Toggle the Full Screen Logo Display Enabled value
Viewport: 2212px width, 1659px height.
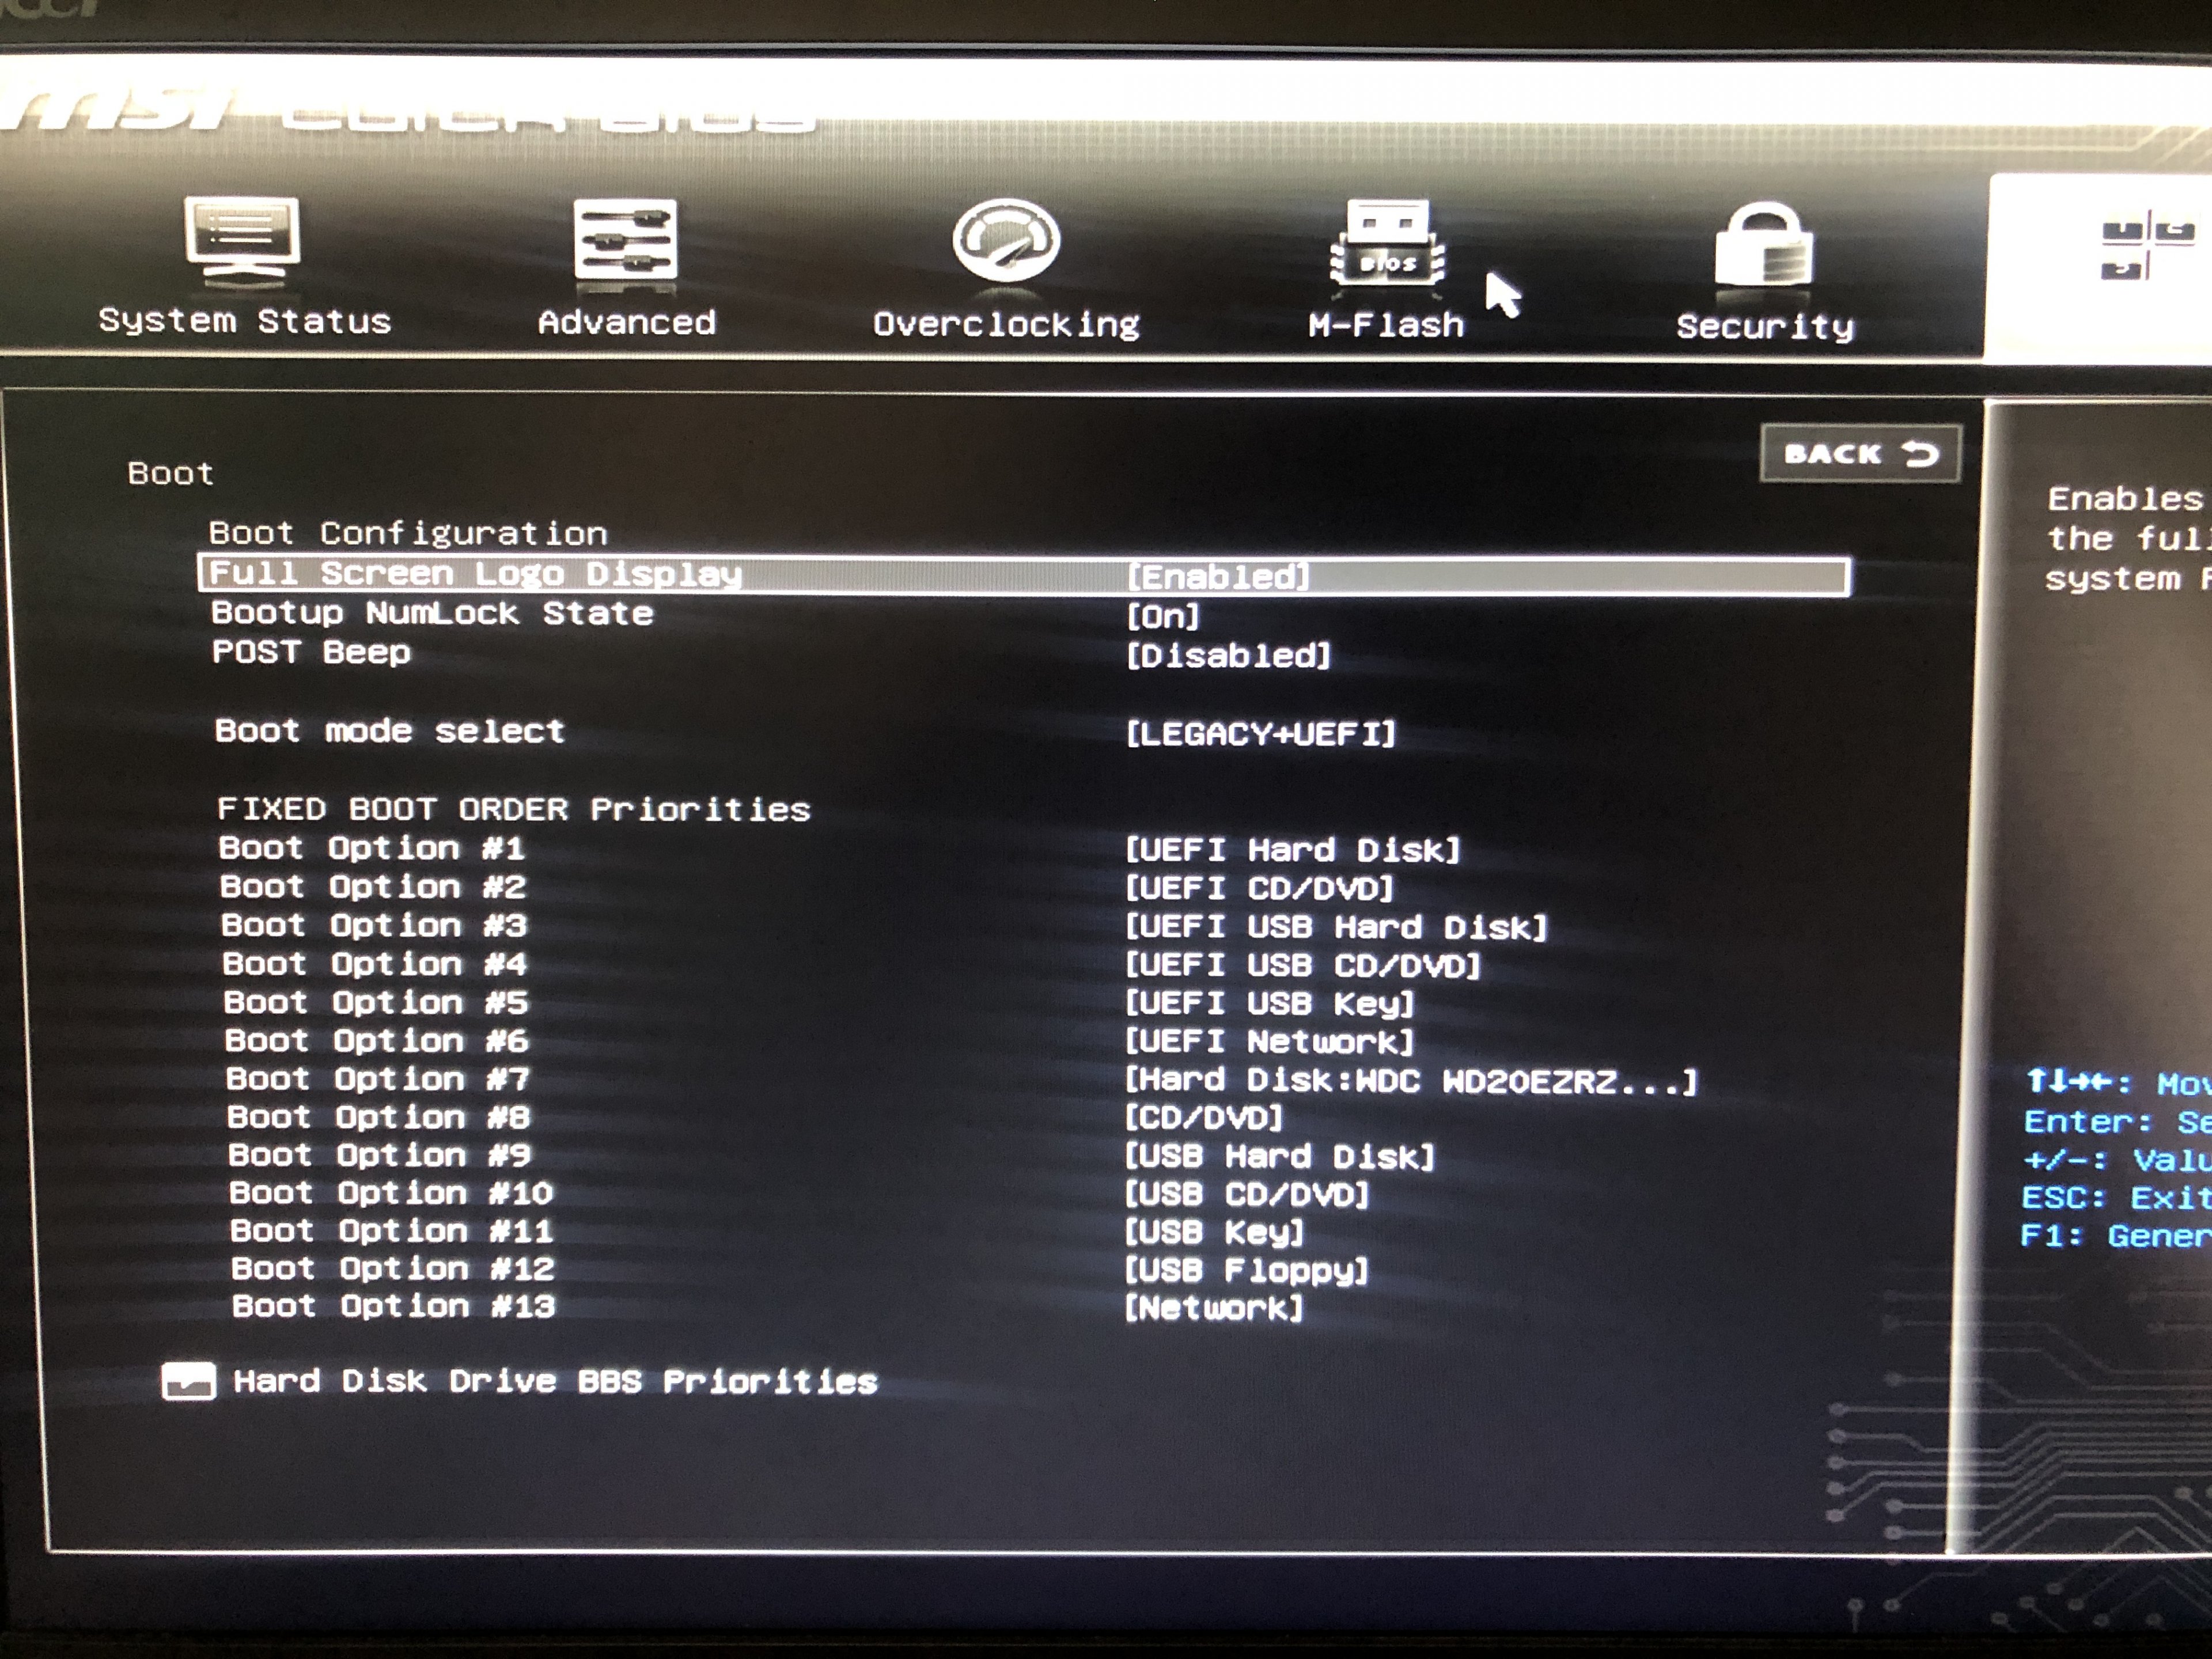(1218, 577)
